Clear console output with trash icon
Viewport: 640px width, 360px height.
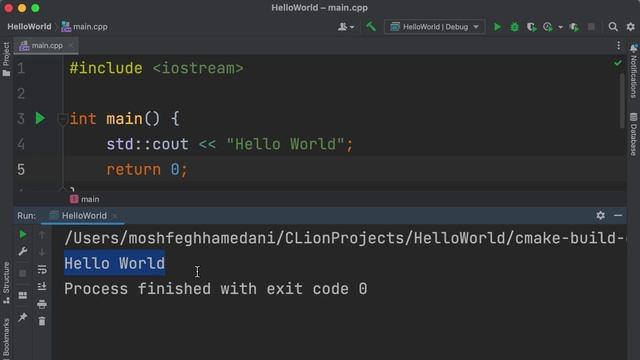[42, 321]
